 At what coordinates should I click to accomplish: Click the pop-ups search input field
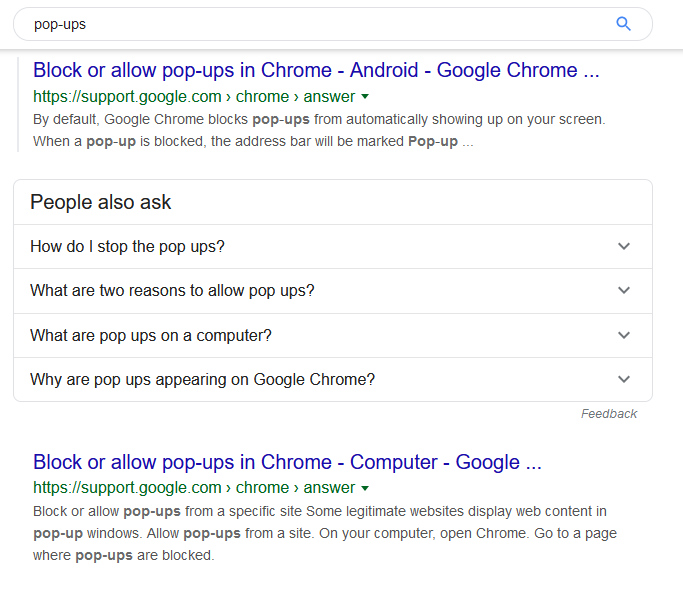(300, 24)
